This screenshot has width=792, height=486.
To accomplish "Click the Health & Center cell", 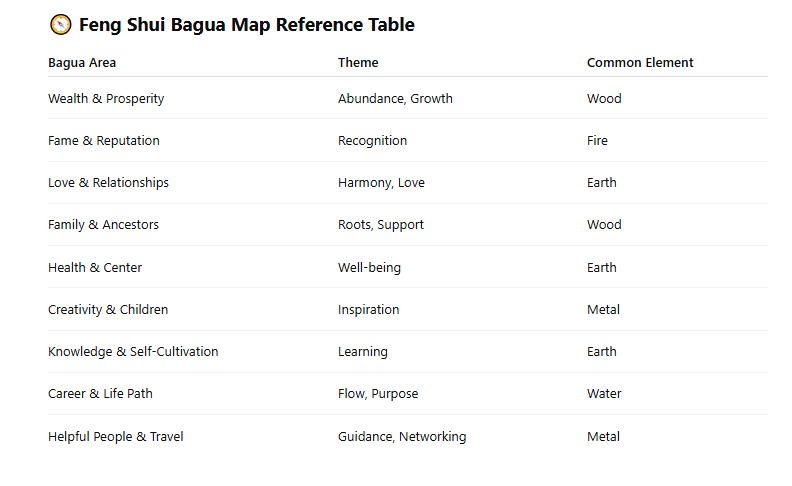I will (x=95, y=267).
